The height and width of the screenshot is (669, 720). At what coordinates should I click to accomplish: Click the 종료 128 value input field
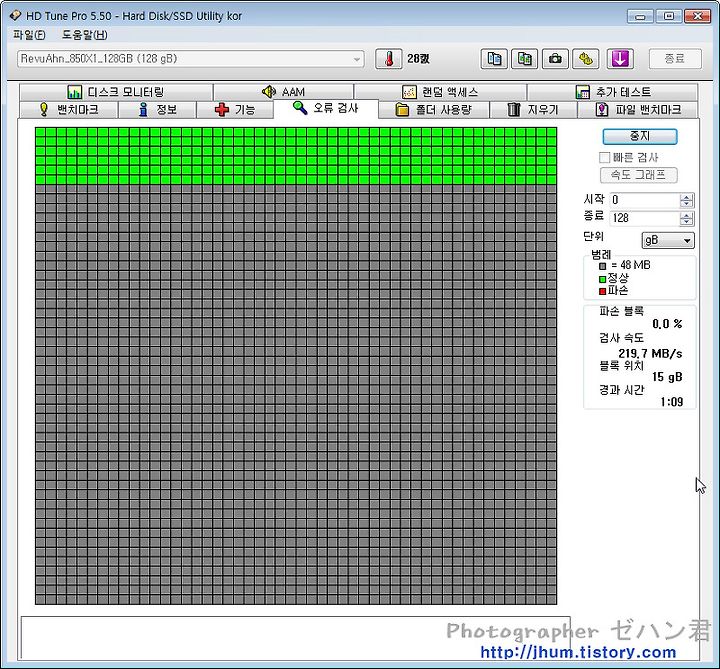click(644, 218)
